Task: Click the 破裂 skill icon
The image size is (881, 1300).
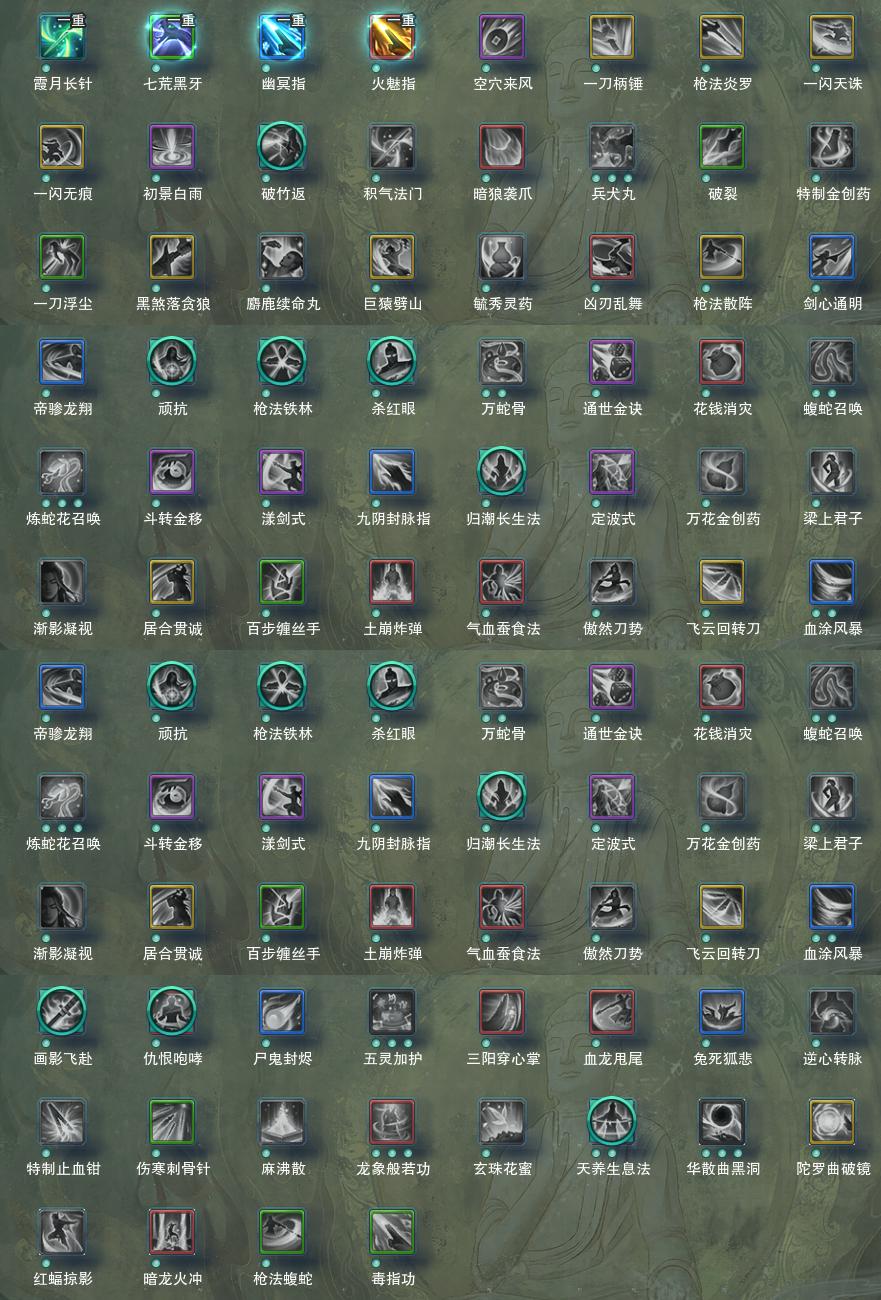Action: pos(722,147)
